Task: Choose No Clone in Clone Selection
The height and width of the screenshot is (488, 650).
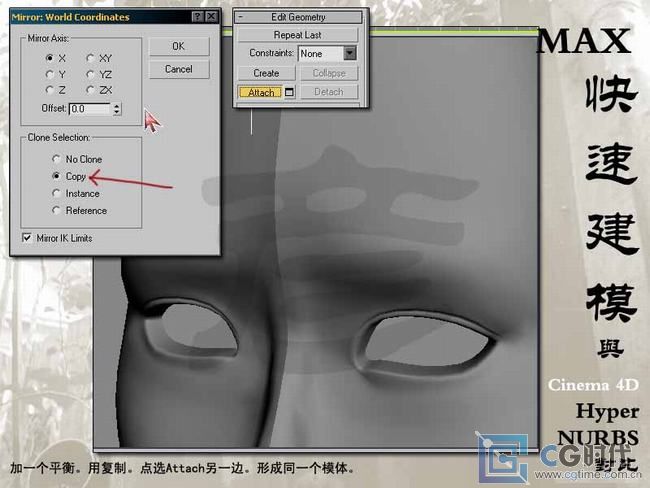Action: coord(56,159)
